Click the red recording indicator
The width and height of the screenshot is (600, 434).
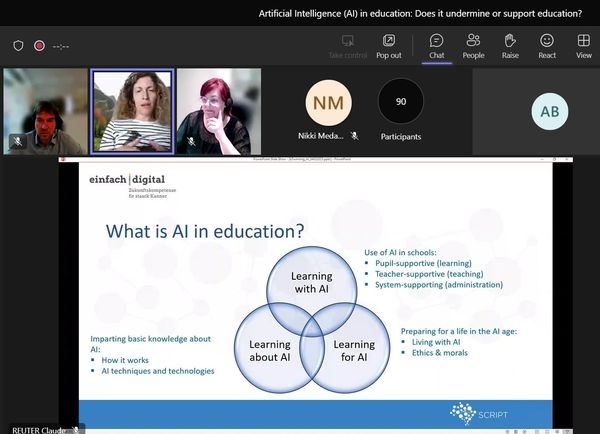click(x=39, y=46)
